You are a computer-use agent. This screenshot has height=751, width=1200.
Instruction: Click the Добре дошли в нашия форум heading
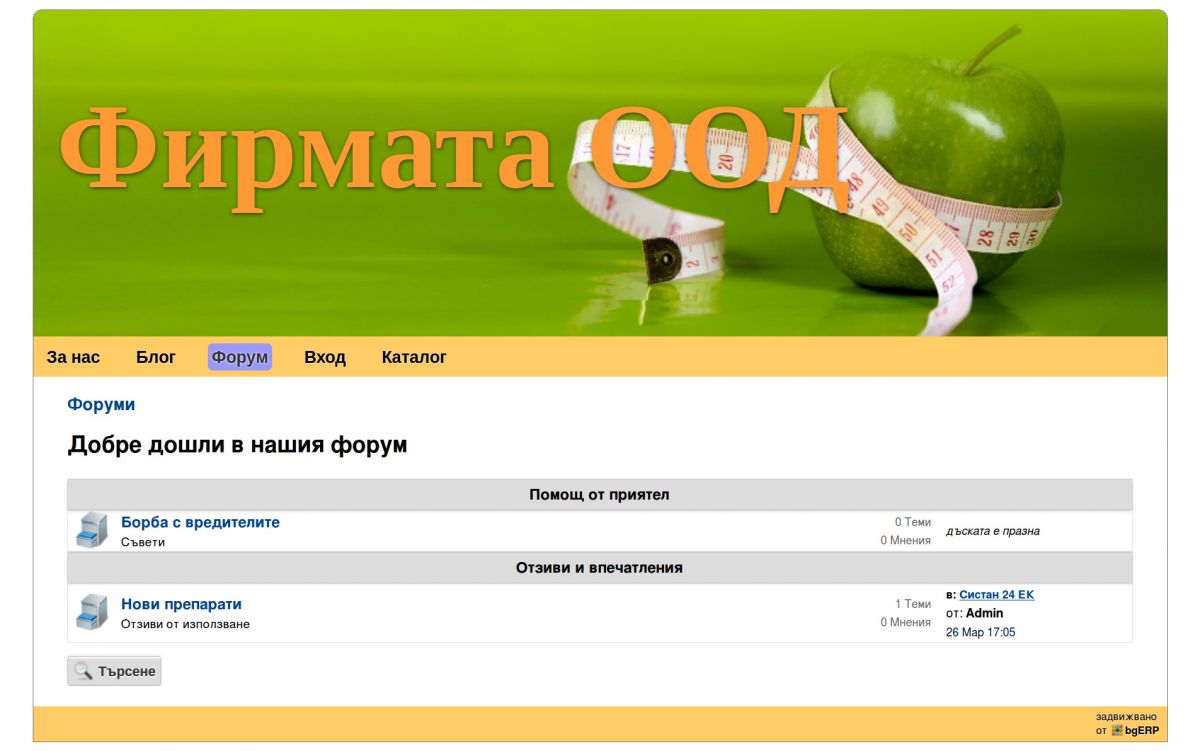[237, 445]
